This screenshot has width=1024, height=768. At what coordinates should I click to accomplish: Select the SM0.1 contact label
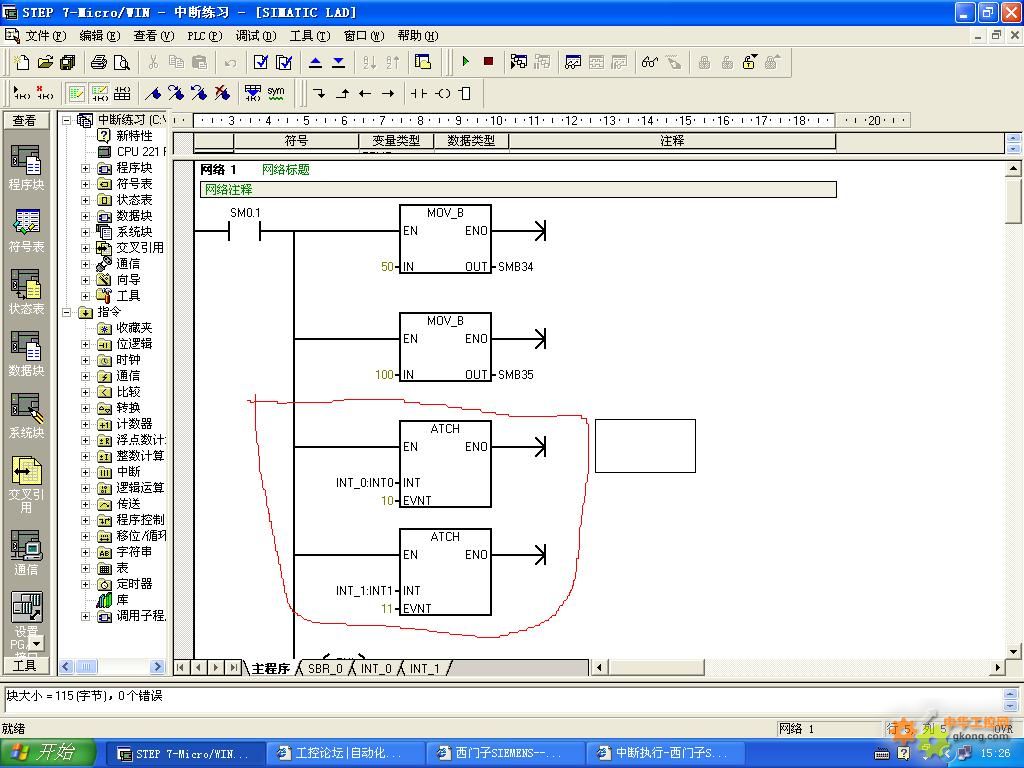245,212
